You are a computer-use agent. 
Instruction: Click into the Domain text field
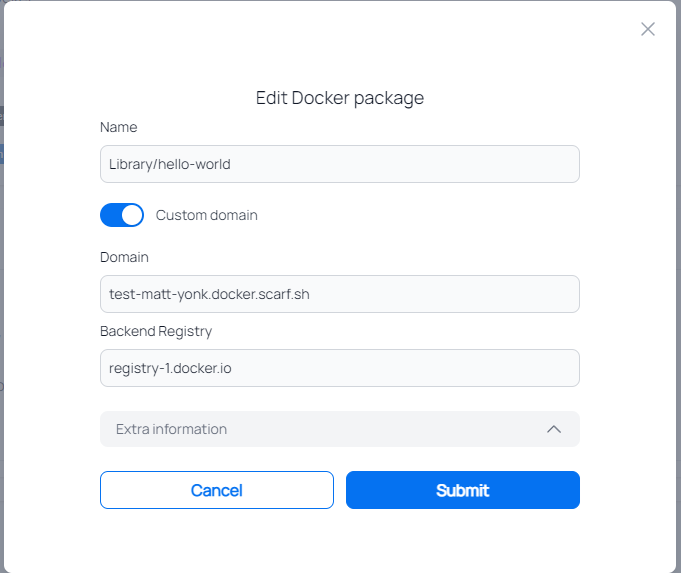[x=340, y=294]
